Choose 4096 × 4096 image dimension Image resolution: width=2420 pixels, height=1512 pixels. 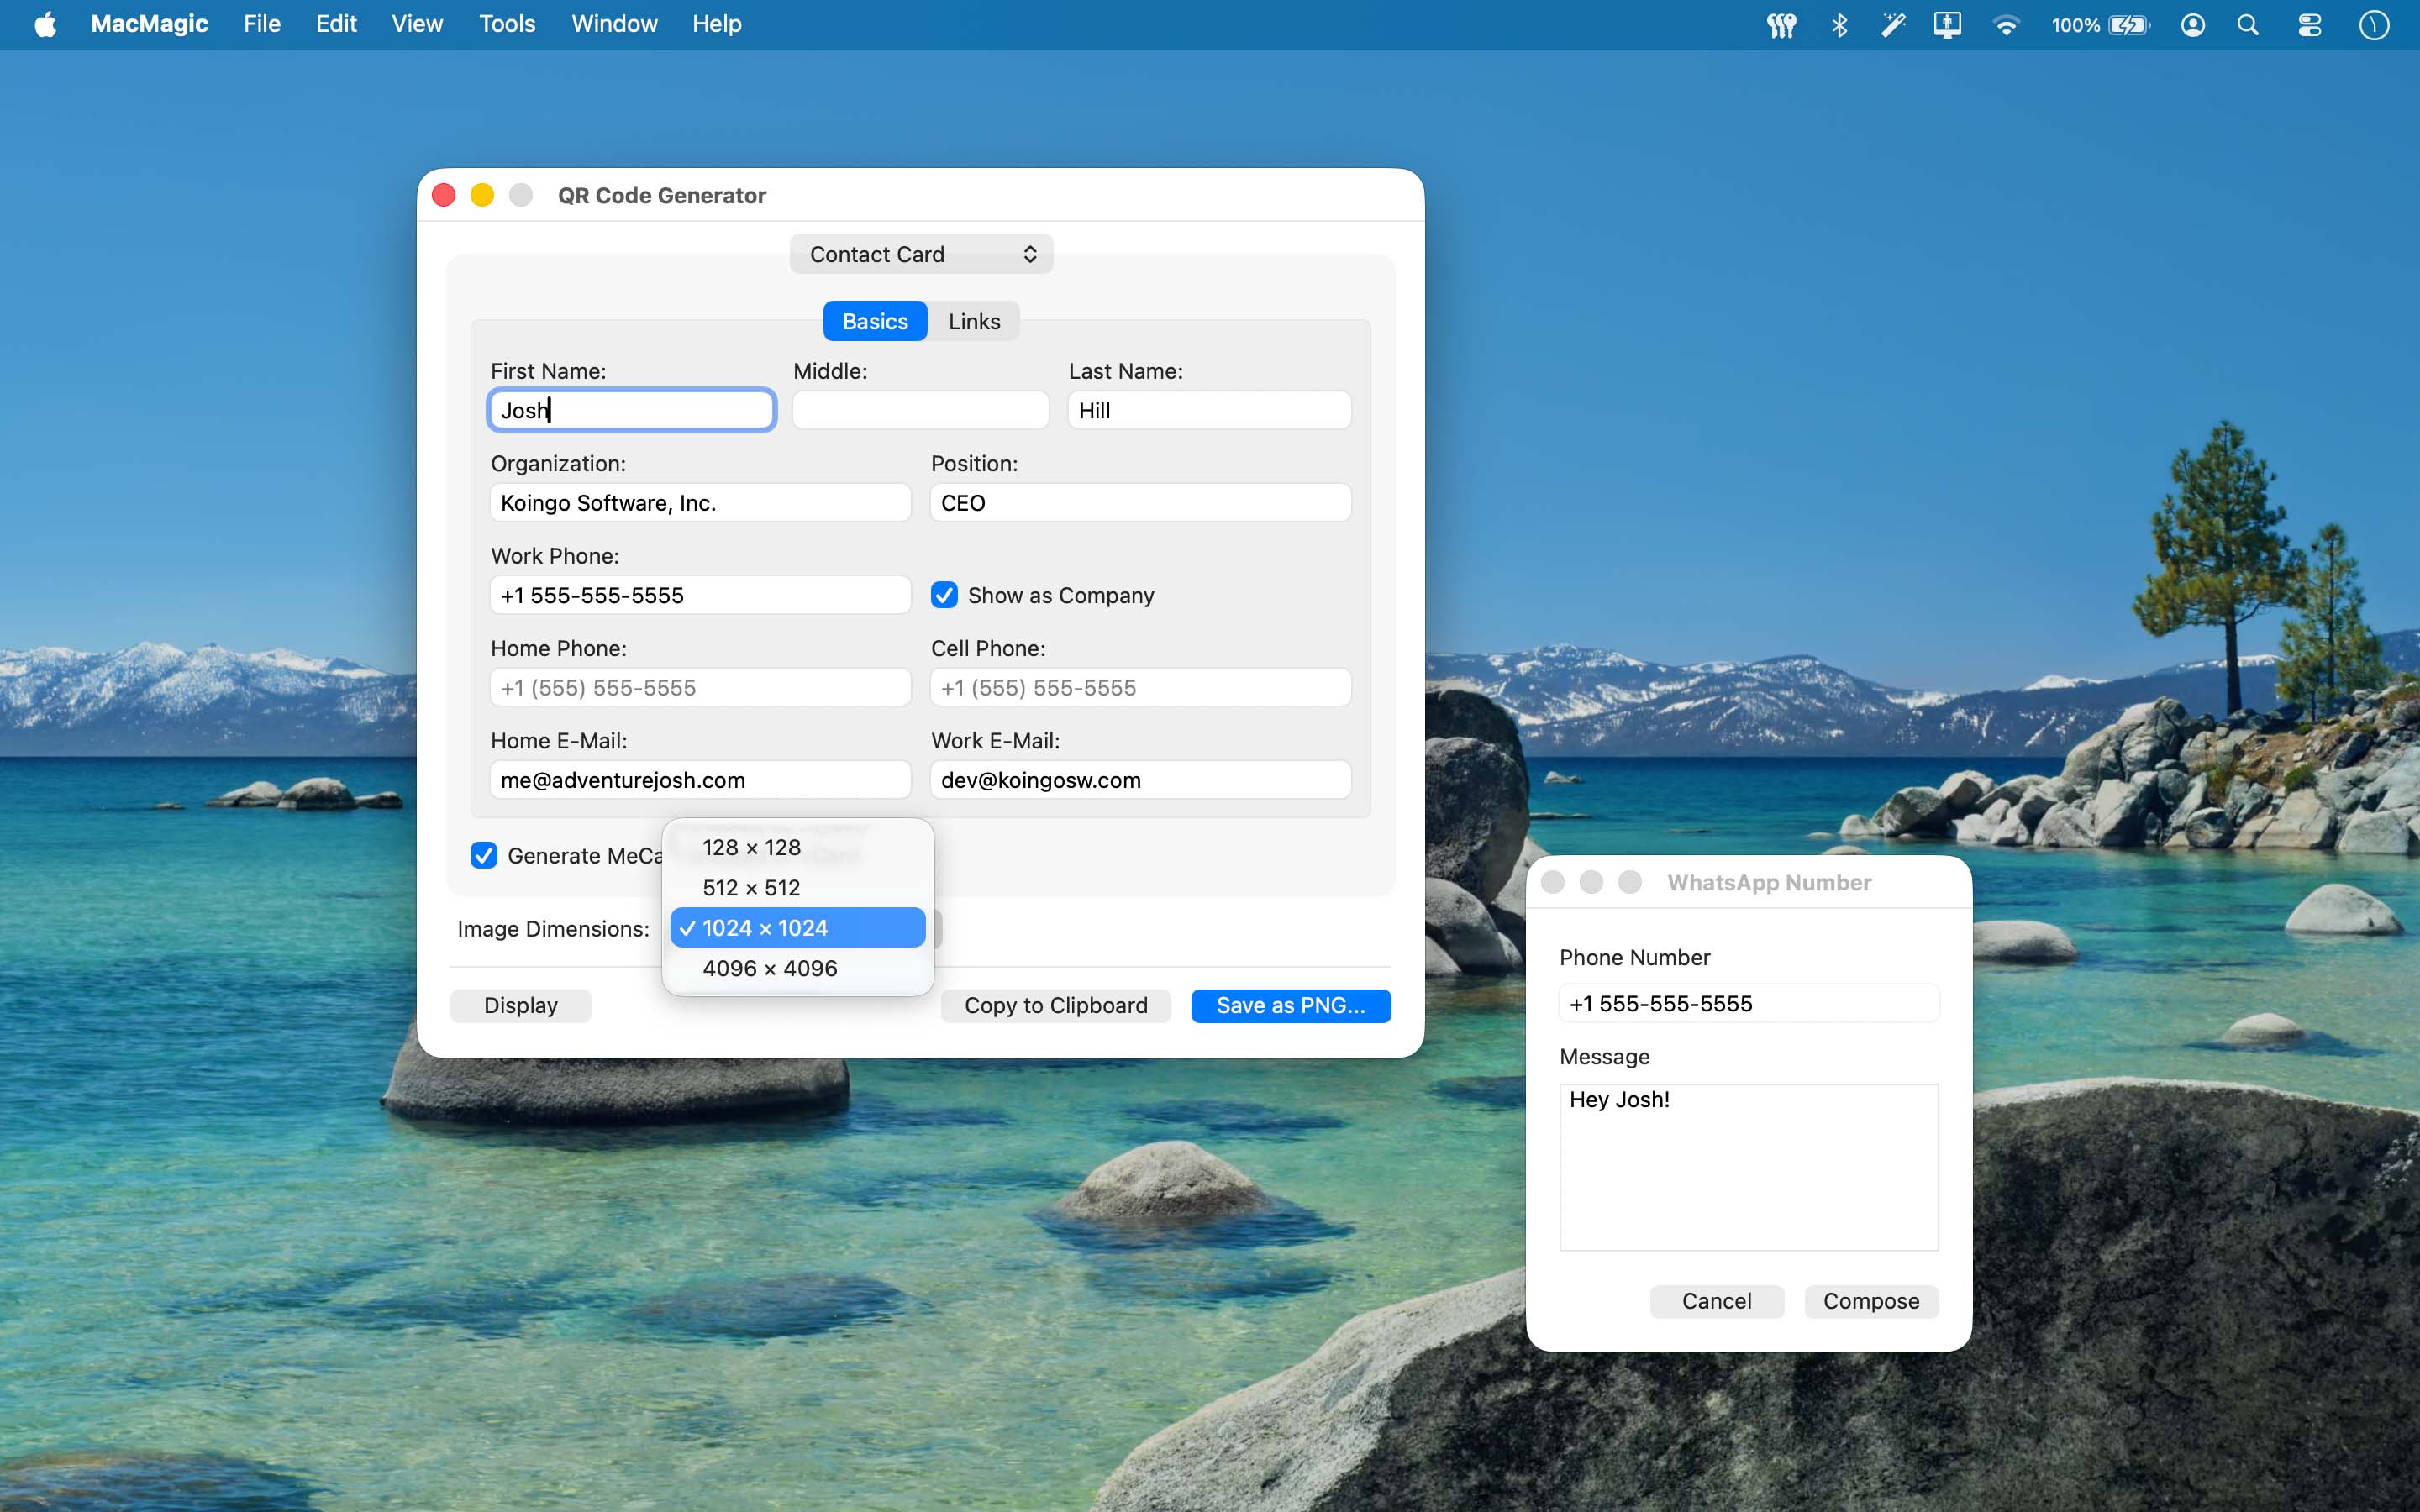pyautogui.click(x=769, y=968)
